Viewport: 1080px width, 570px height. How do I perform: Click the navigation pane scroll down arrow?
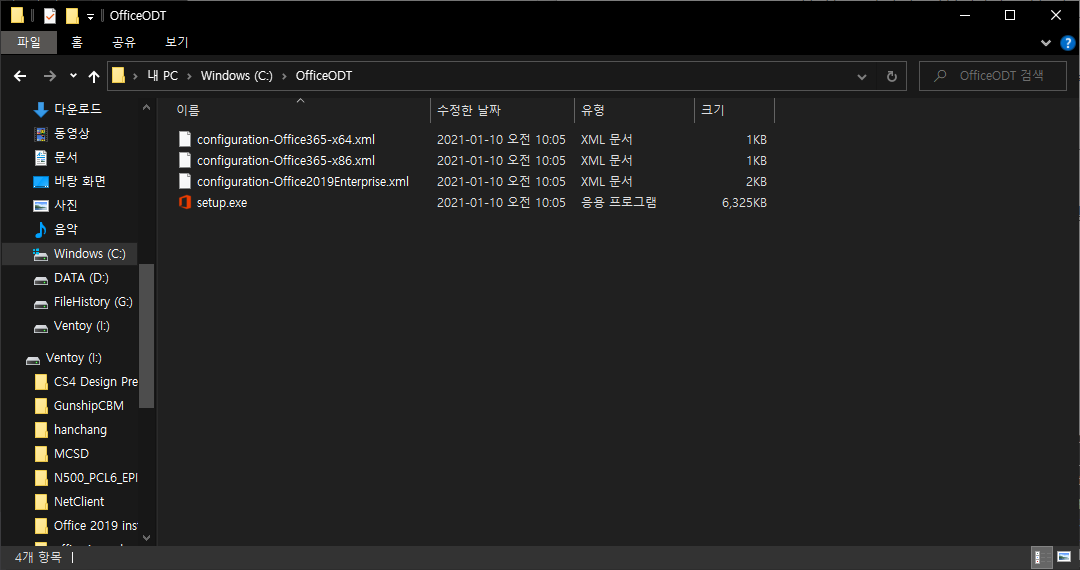coord(146,538)
